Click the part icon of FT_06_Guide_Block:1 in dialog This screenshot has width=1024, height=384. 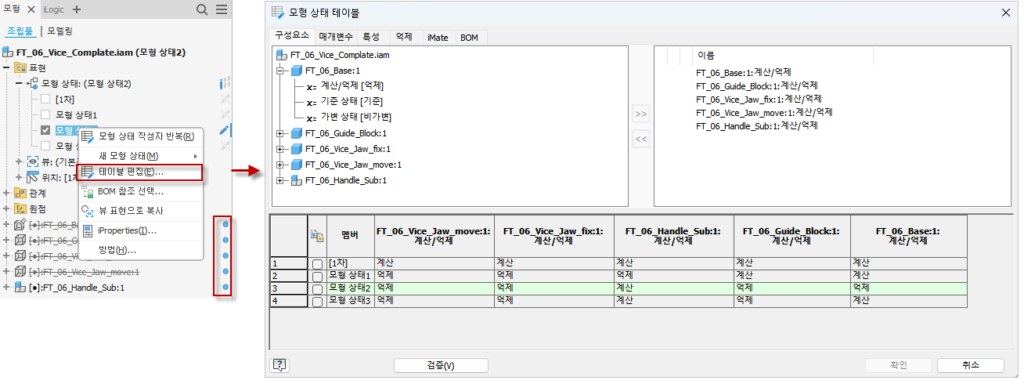point(295,133)
